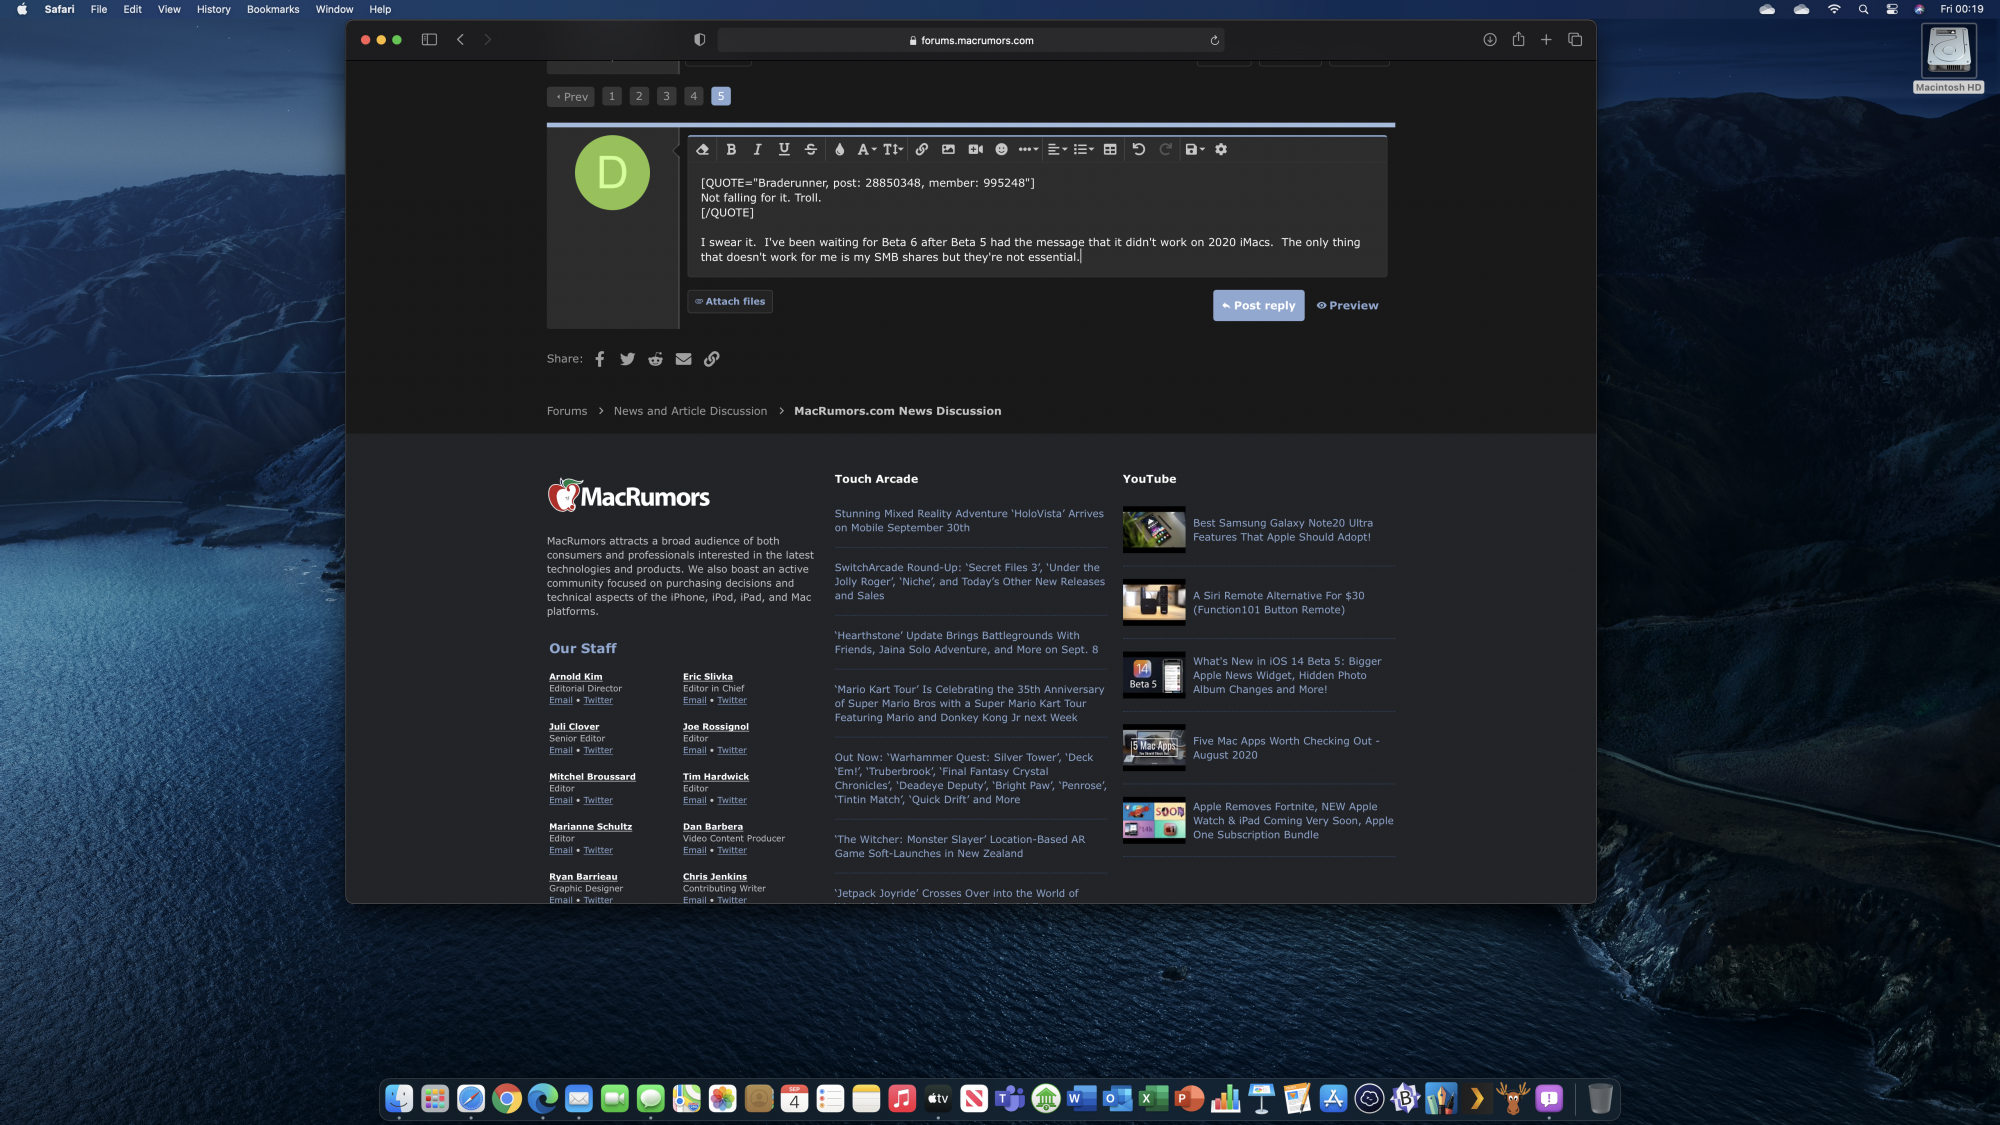
Task: Open Eric Slivka's Twitter link
Action: click(x=732, y=701)
